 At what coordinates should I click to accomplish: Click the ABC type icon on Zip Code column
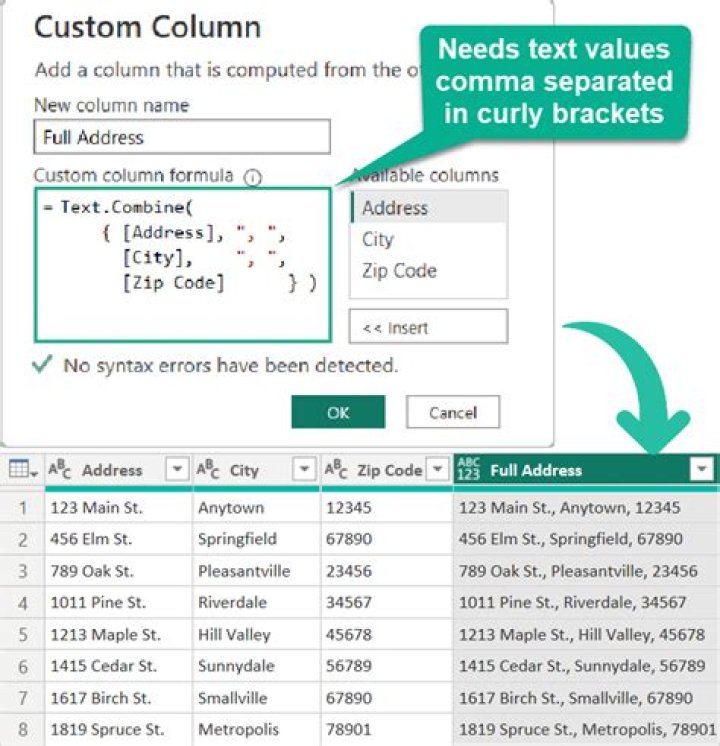click(x=337, y=469)
